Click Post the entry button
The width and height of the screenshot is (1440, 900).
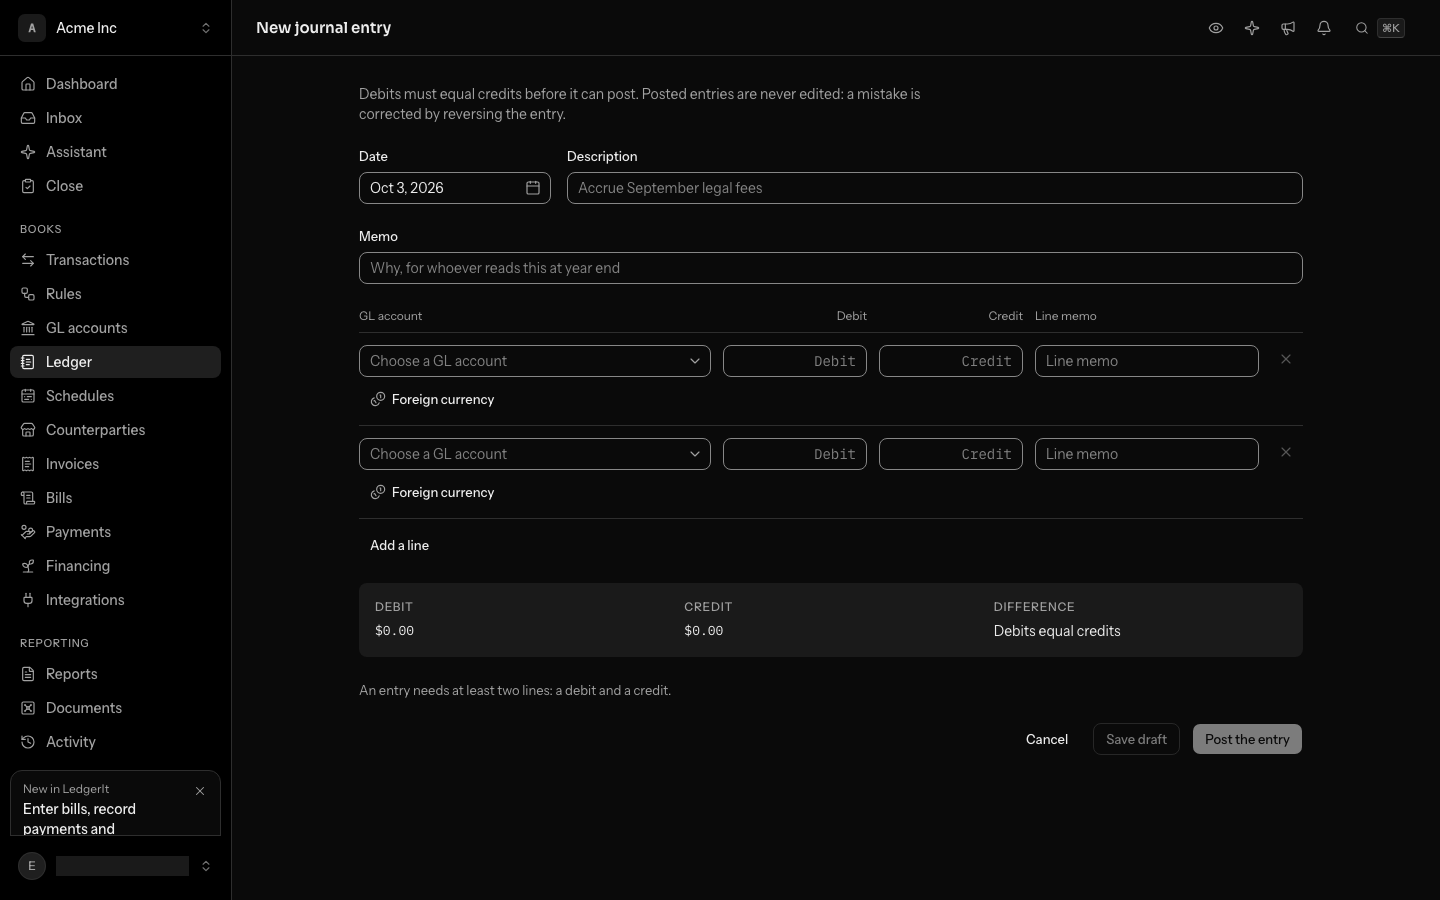point(1247,739)
